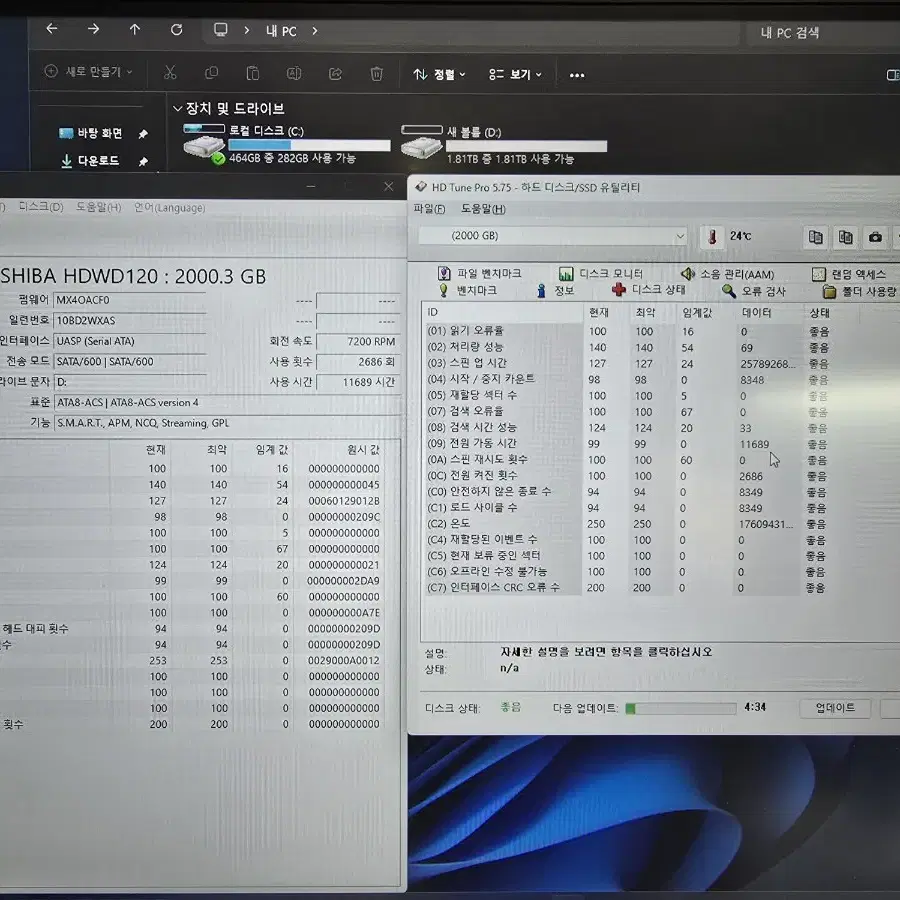Click the thermometer temperature icon

point(712,236)
